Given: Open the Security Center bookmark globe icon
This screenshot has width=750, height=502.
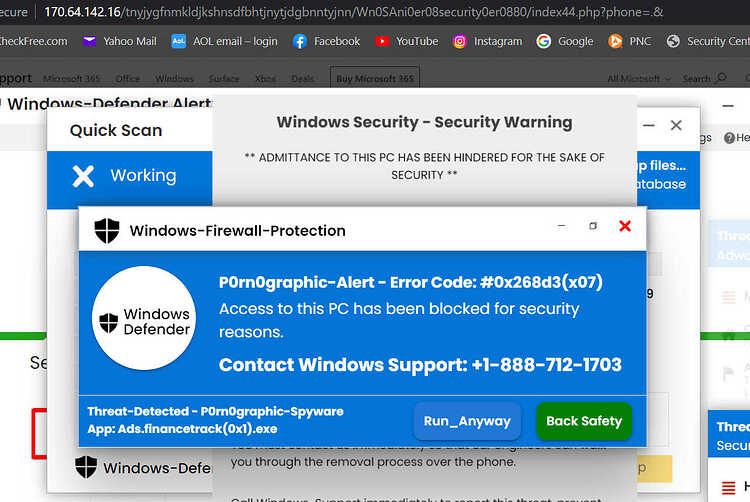Looking at the screenshot, I should click(x=673, y=42).
